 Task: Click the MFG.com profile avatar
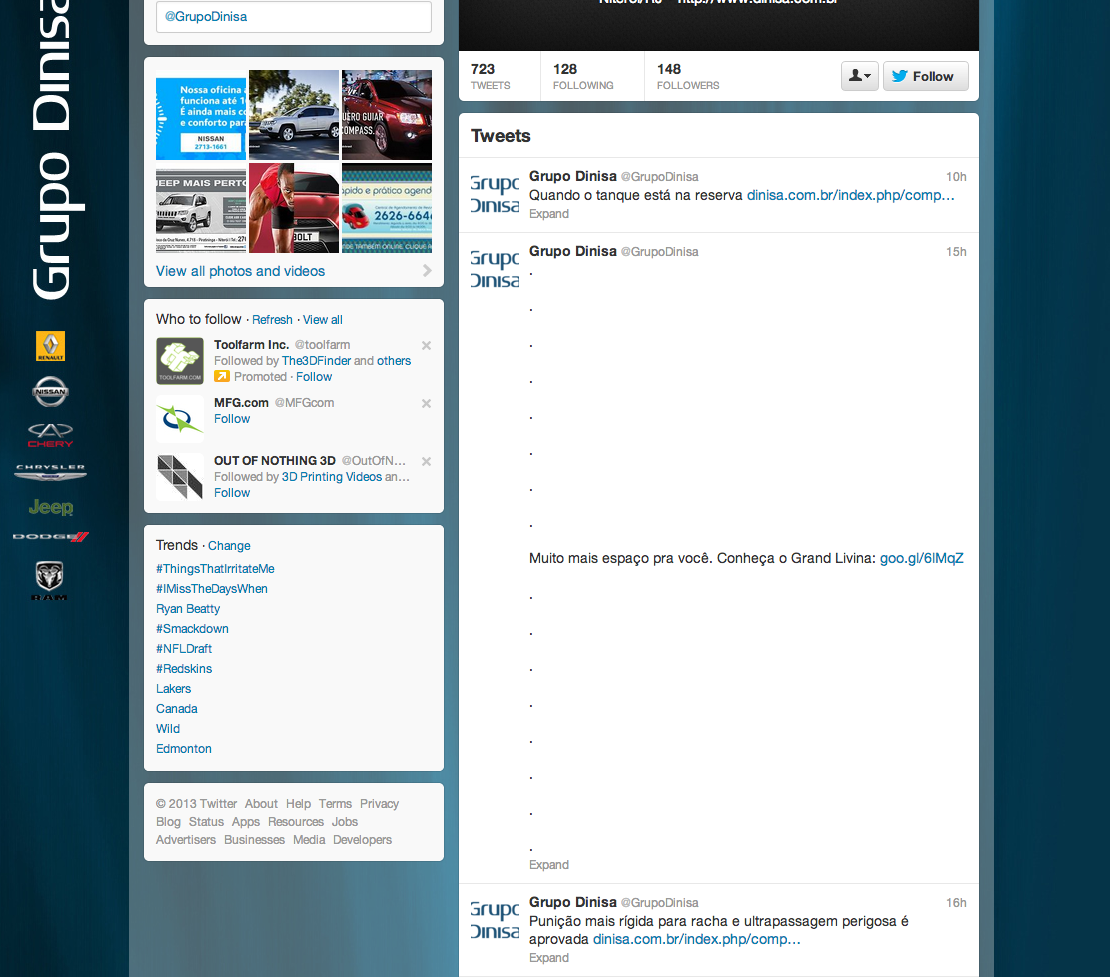coord(180,419)
